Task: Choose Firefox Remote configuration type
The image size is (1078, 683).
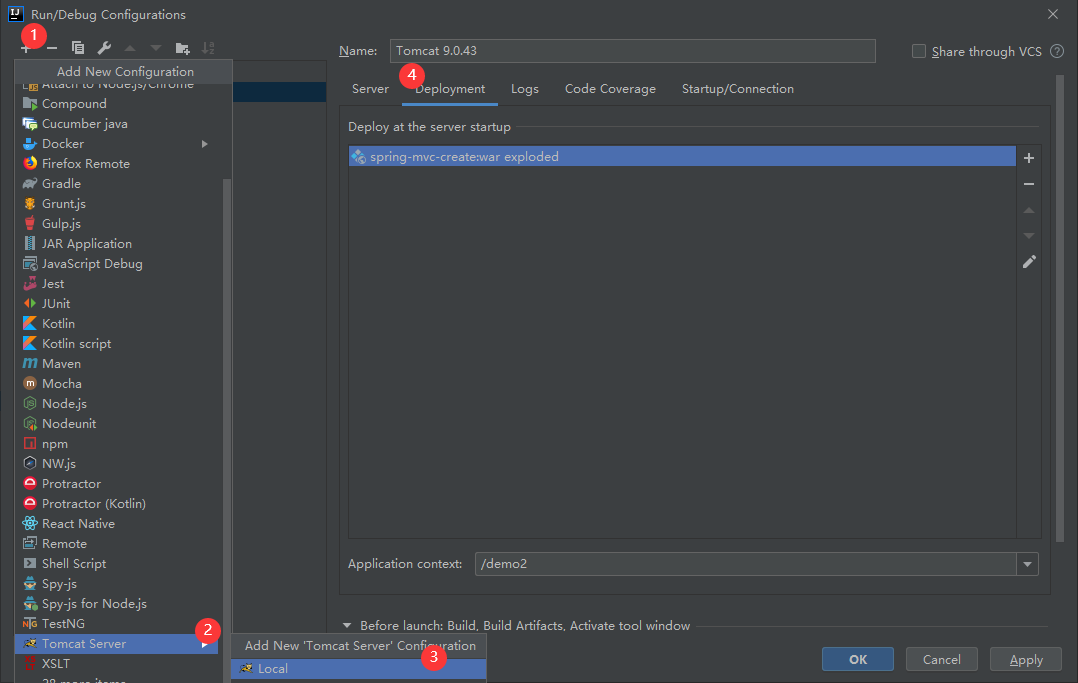Action: (x=117, y=164)
